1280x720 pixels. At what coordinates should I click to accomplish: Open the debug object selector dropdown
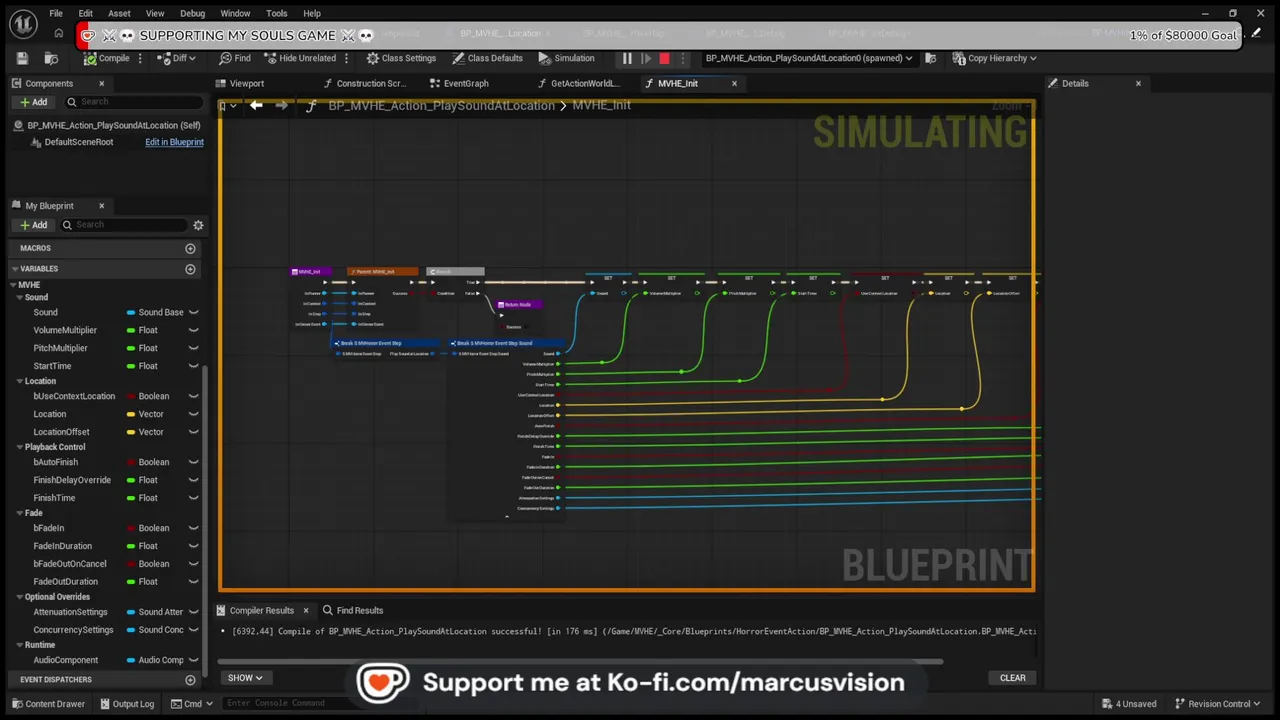pos(808,58)
